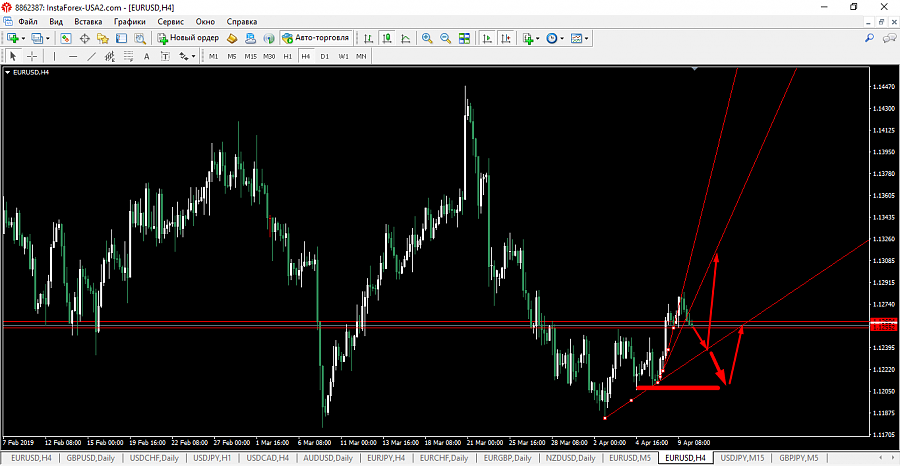The width and height of the screenshot is (900, 466).
Task: Toggle the Terminal panel icon
Action: (x=121, y=38)
